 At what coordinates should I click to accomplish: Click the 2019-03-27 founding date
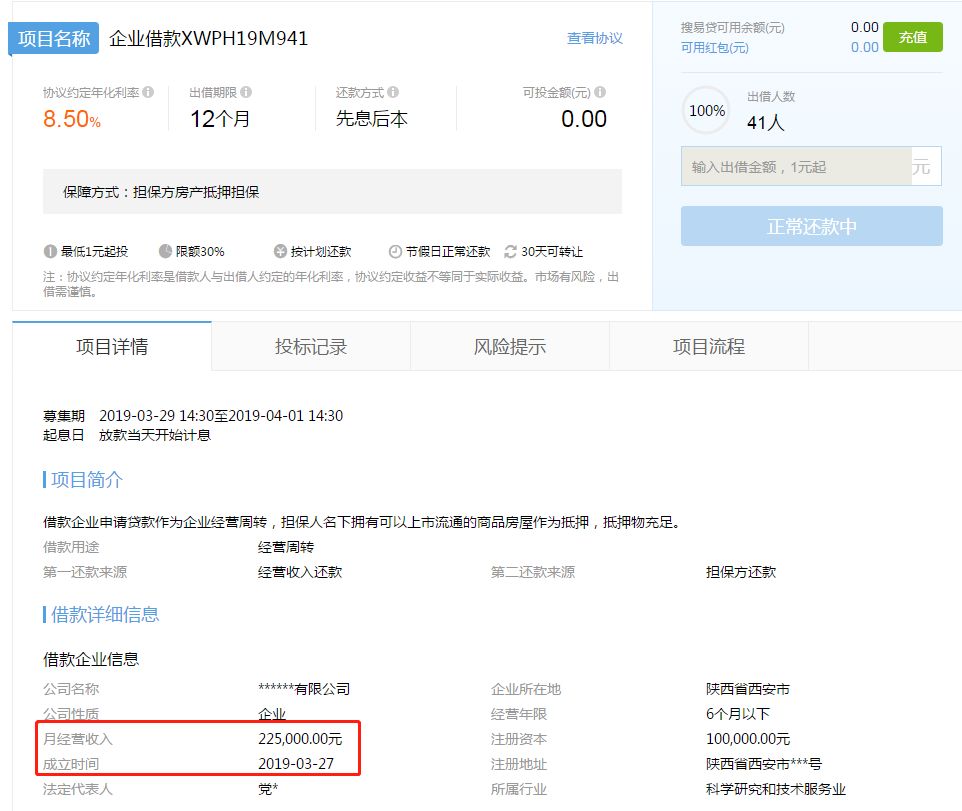point(296,764)
